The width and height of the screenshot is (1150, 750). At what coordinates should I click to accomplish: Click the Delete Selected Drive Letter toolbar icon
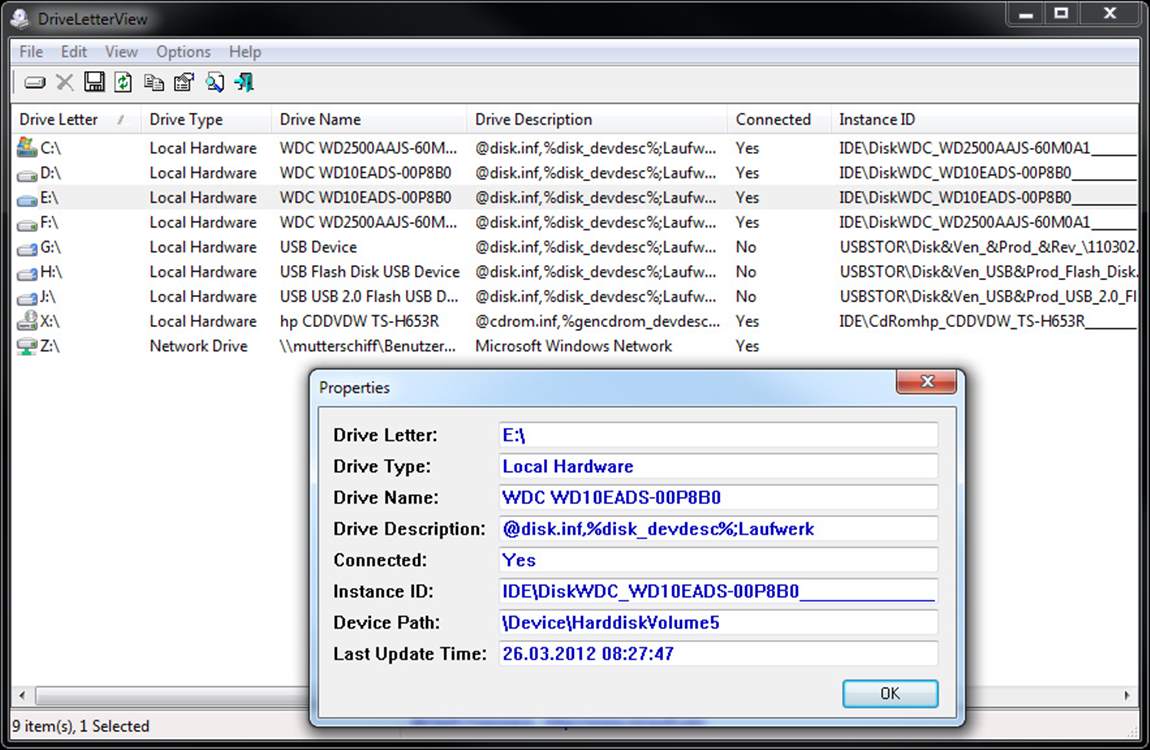pos(65,83)
